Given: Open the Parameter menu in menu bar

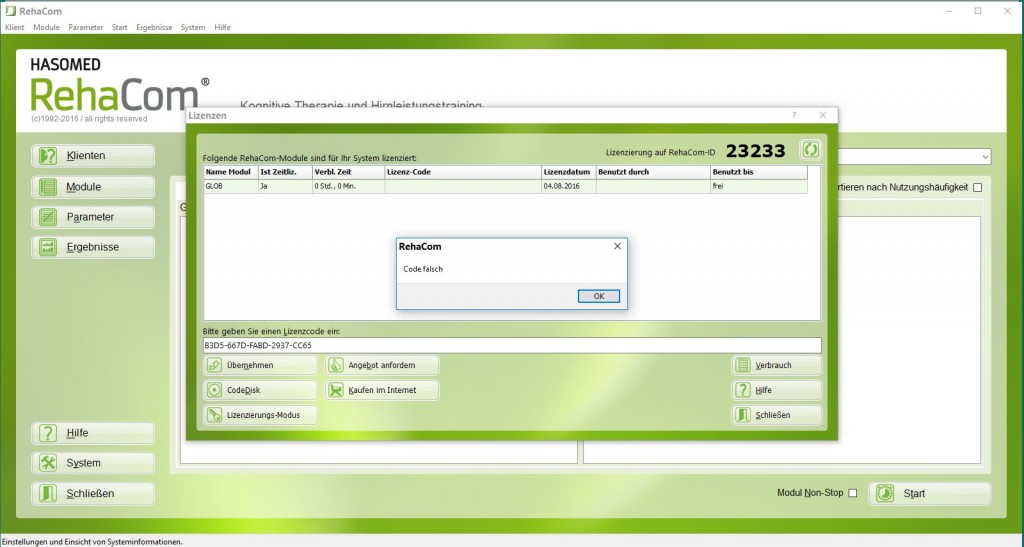Looking at the screenshot, I should click(86, 27).
